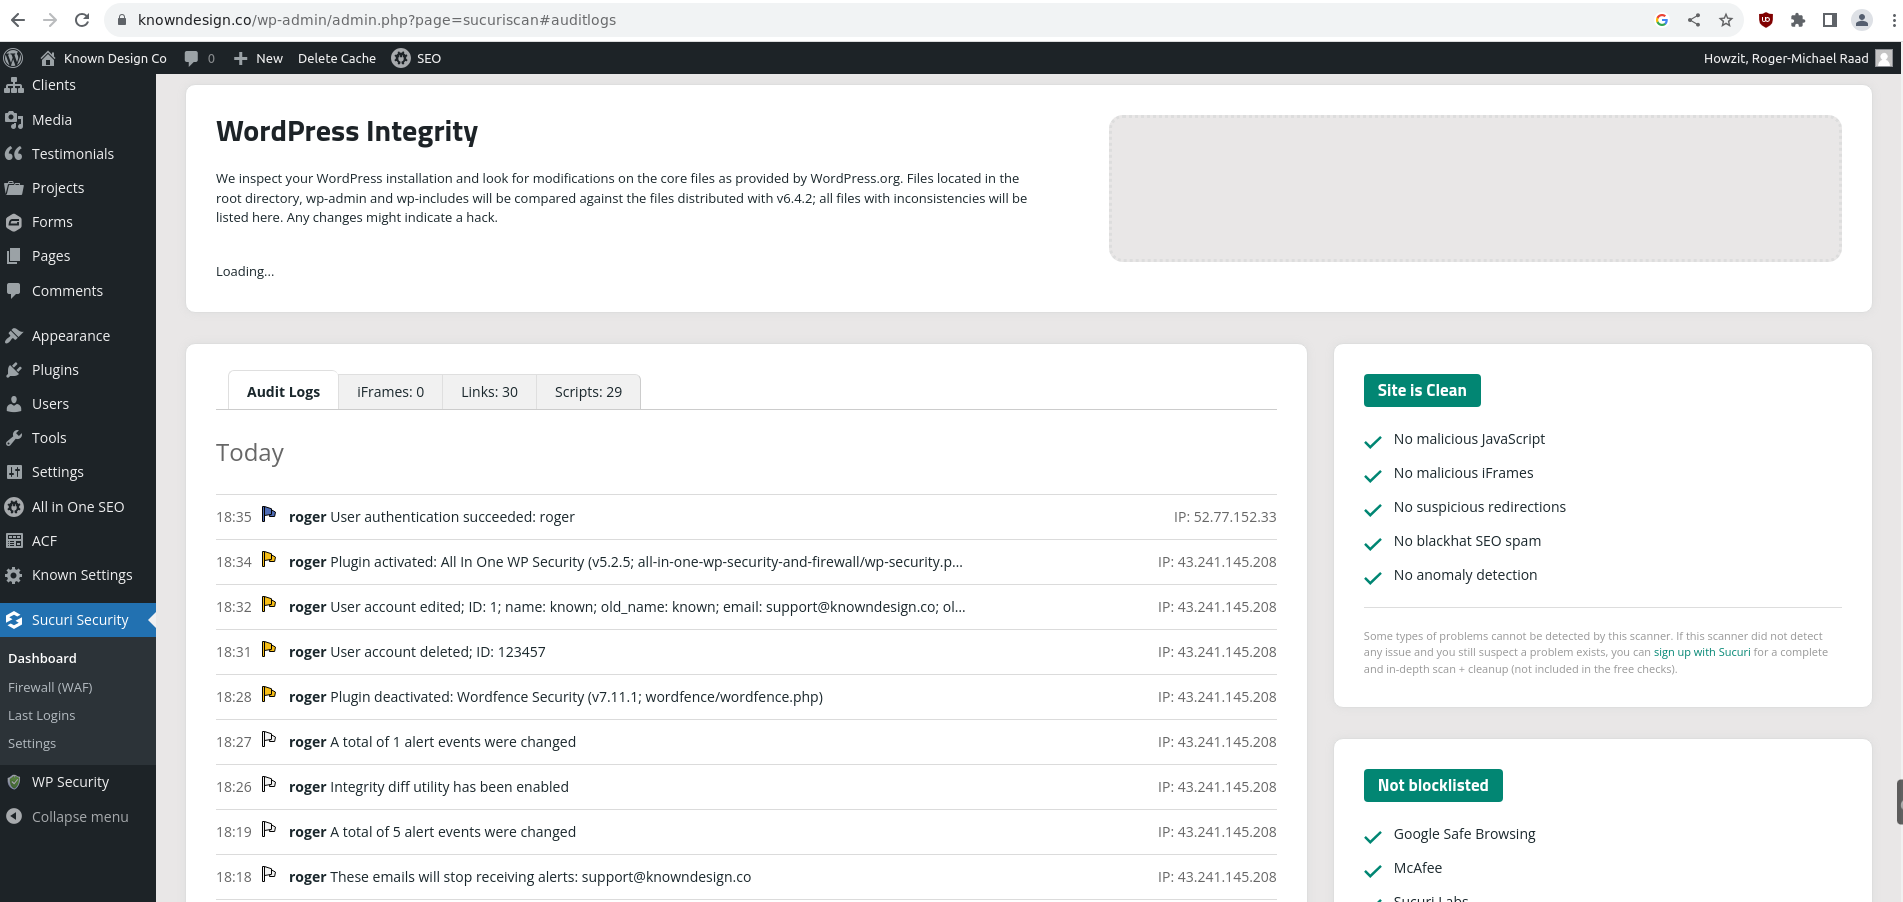Click the Media sidebar icon
This screenshot has height=902, width=1903.
14,120
